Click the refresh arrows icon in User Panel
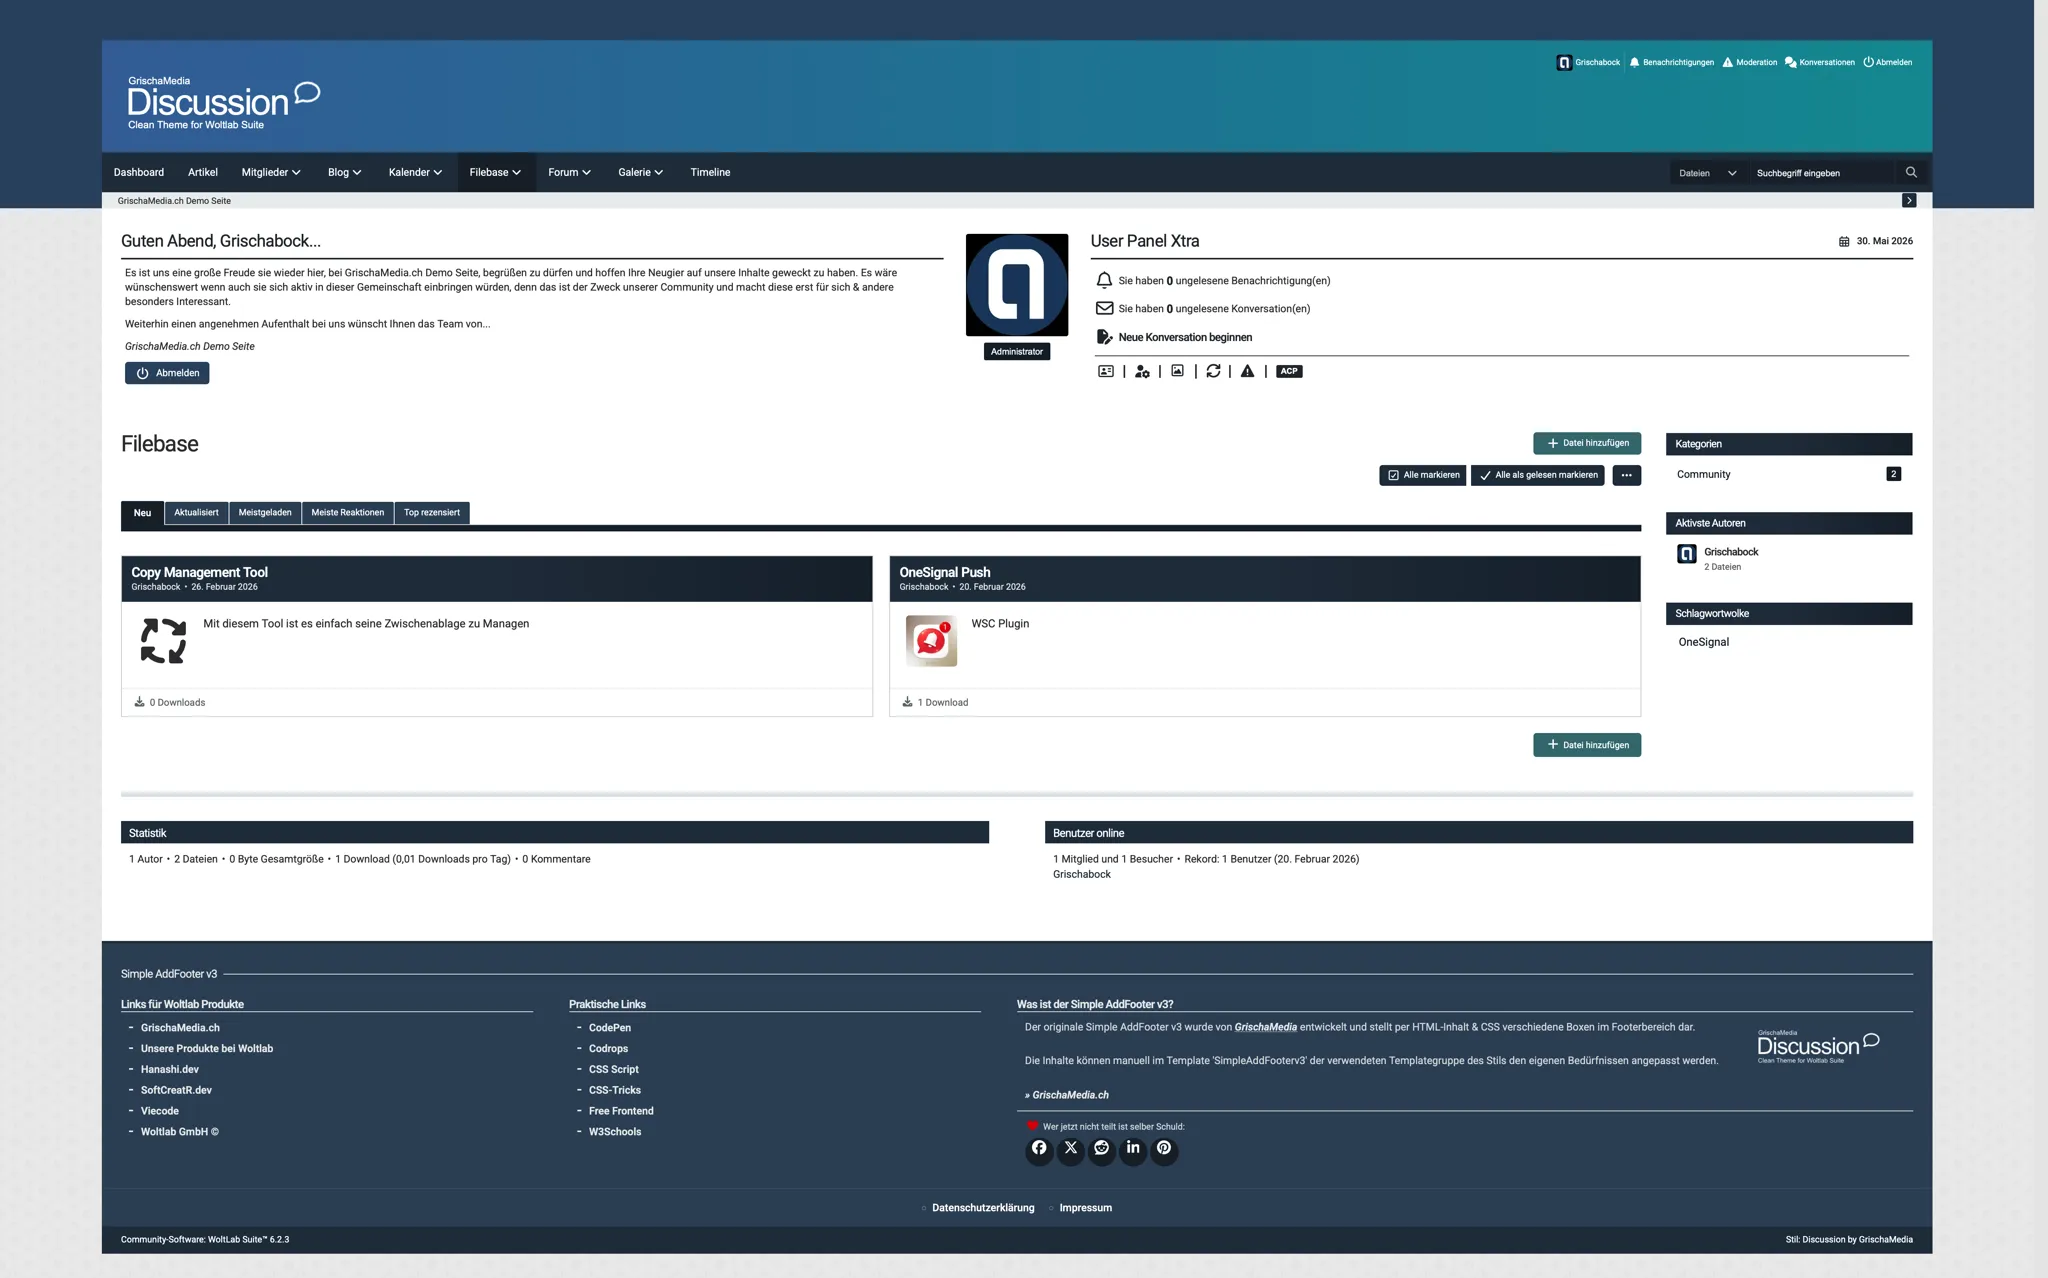2048x1278 pixels. [x=1213, y=371]
